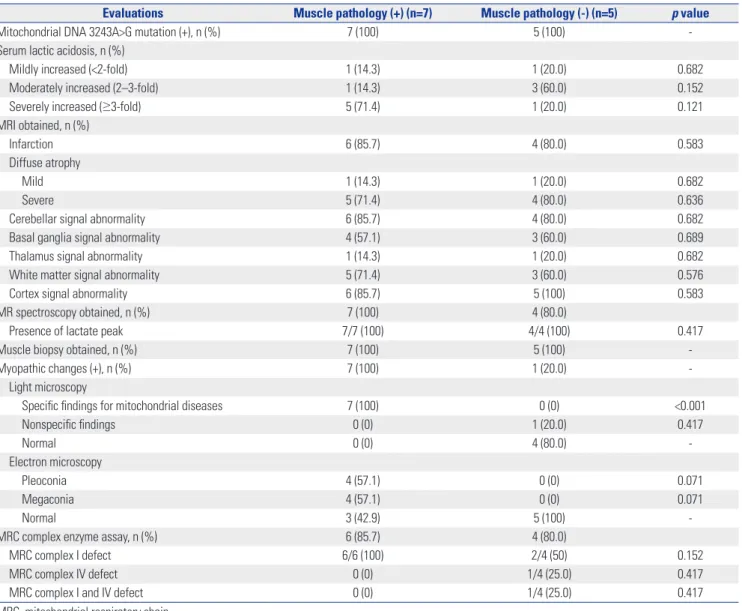Image resolution: width=742 pixels, height=611 pixels.
Task: Click White matter signal abnormality label
Action: (84, 275)
